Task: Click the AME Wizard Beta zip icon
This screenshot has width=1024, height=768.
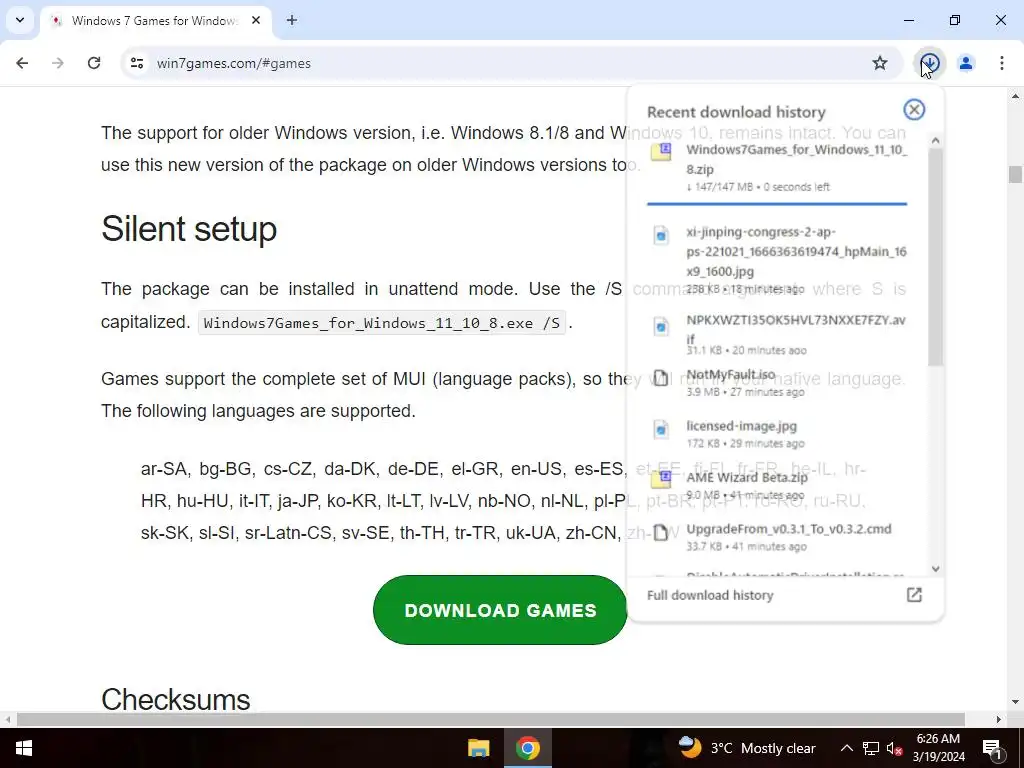Action: pos(661,480)
